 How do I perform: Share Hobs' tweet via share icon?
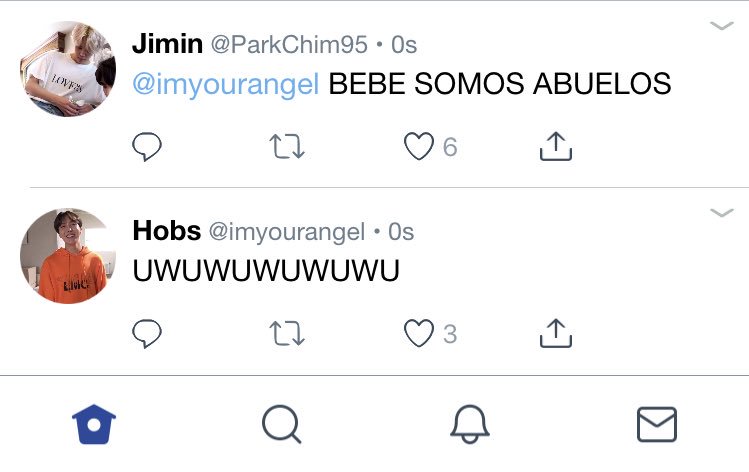[556, 333]
